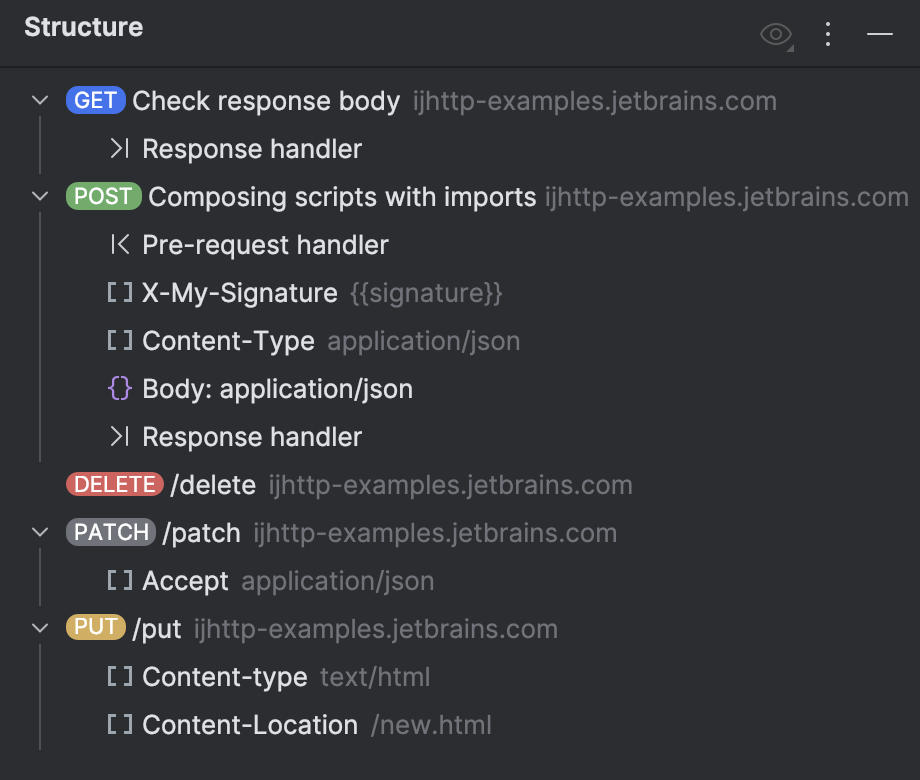920x780 pixels.
Task: Click the Response handler icon under Check response body
Action: (120, 148)
